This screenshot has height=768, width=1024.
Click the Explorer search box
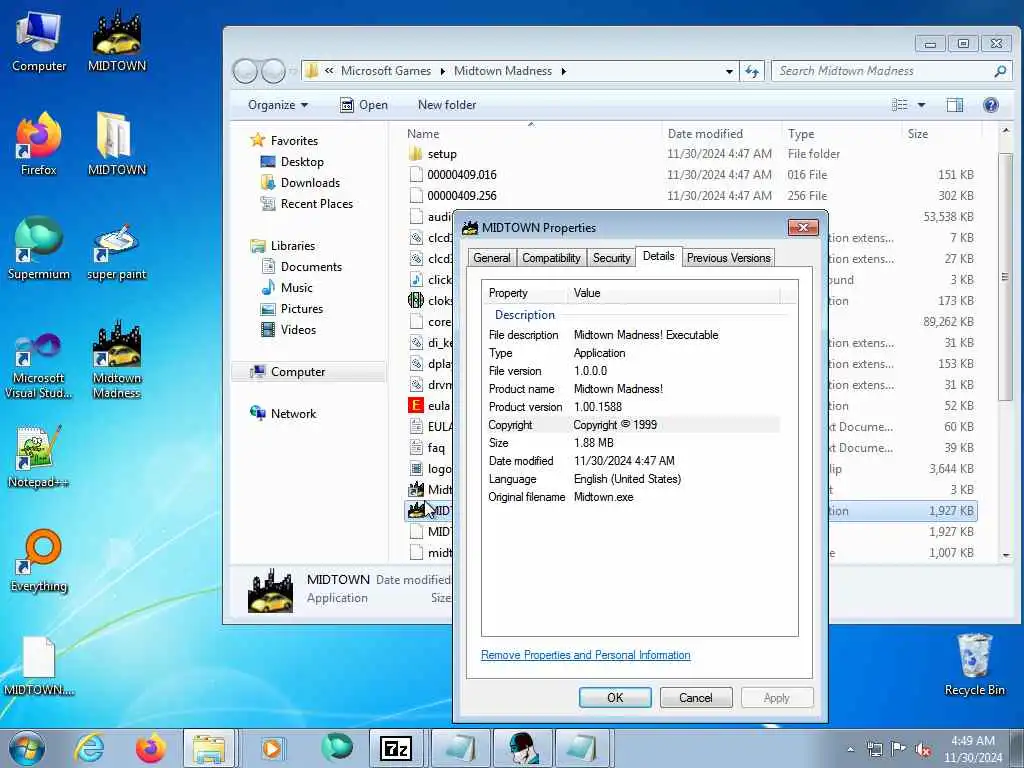click(x=890, y=71)
